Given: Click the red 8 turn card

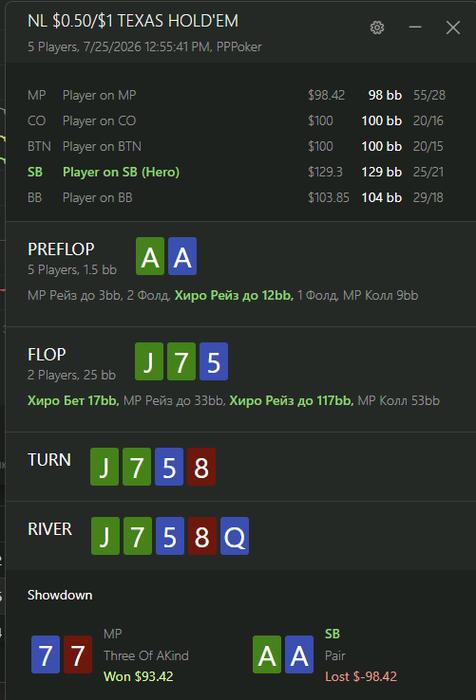Looking at the screenshot, I should pyautogui.click(x=201, y=467).
